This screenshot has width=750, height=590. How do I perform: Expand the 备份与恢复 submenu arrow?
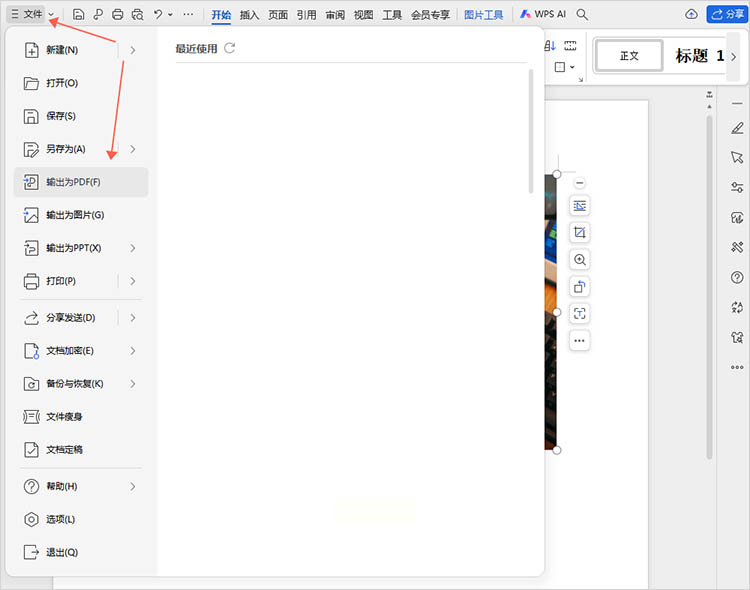pyautogui.click(x=132, y=384)
